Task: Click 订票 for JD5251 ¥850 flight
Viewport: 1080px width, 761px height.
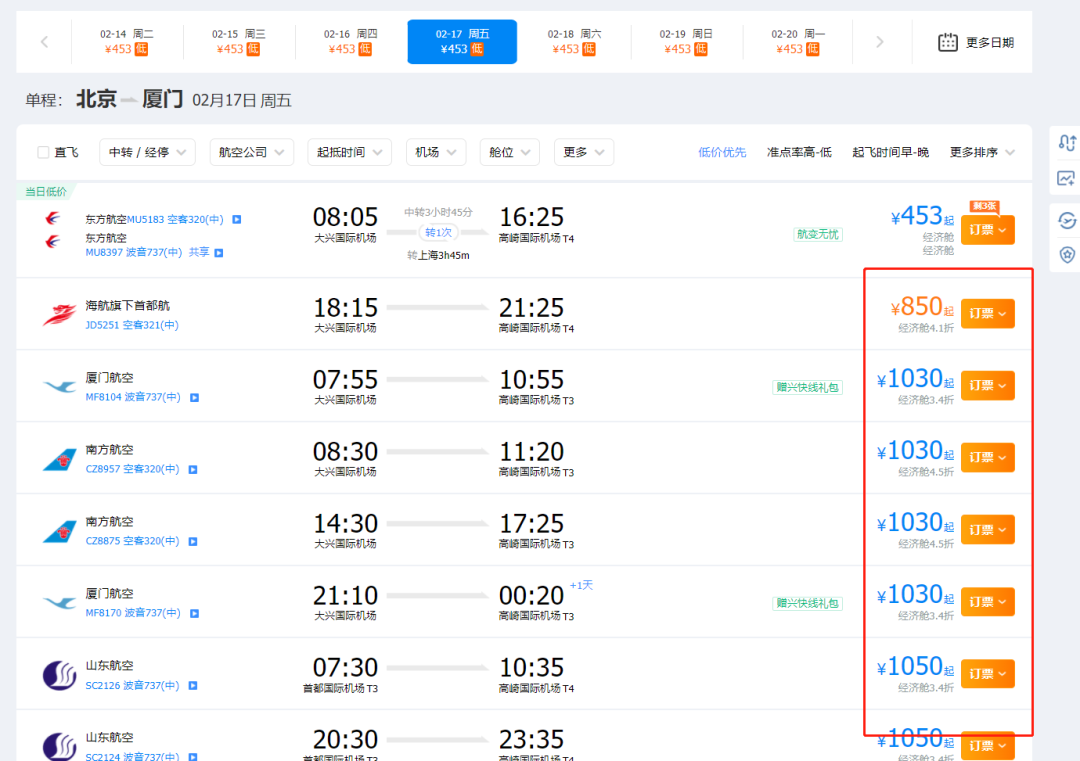Action: tap(988, 313)
